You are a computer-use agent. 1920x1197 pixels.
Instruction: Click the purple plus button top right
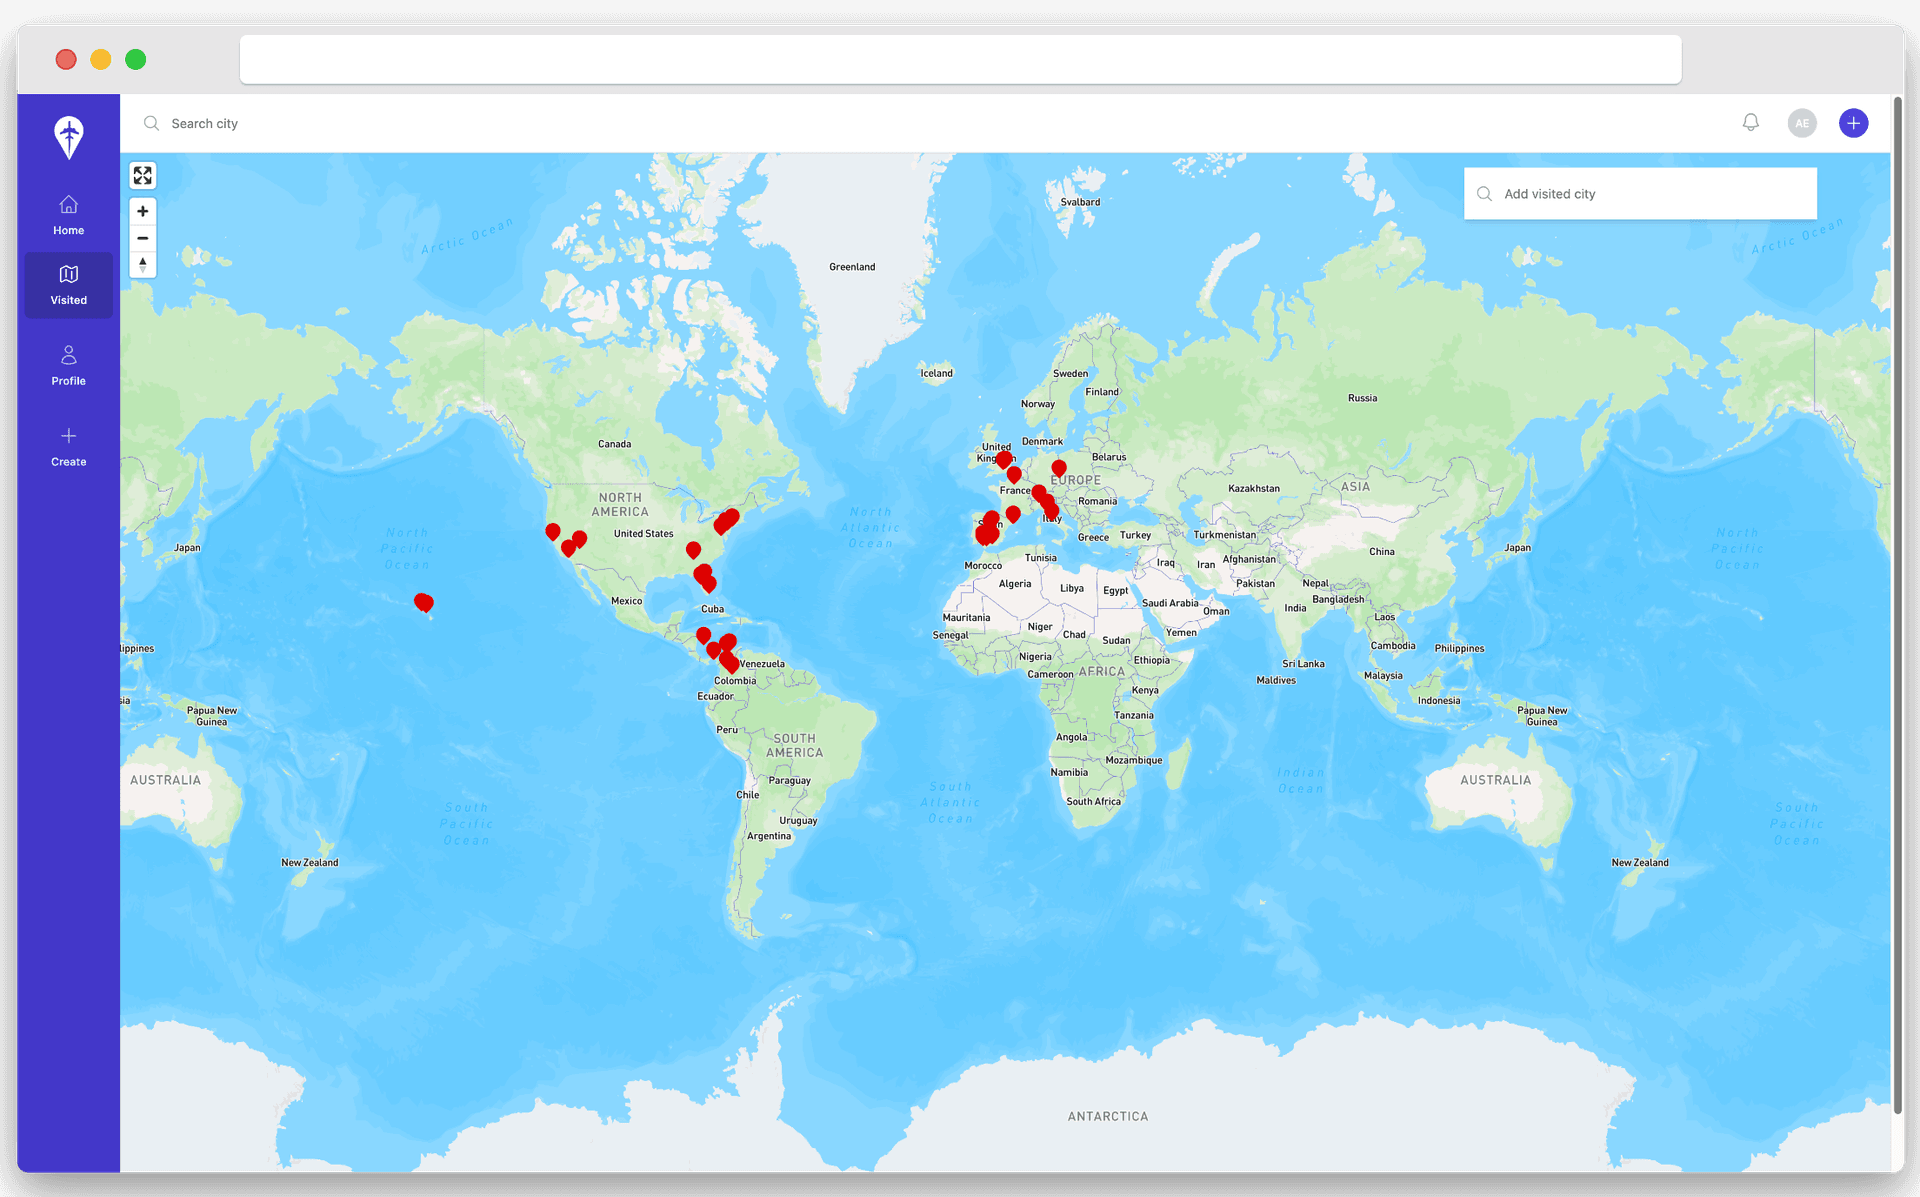pos(1853,122)
